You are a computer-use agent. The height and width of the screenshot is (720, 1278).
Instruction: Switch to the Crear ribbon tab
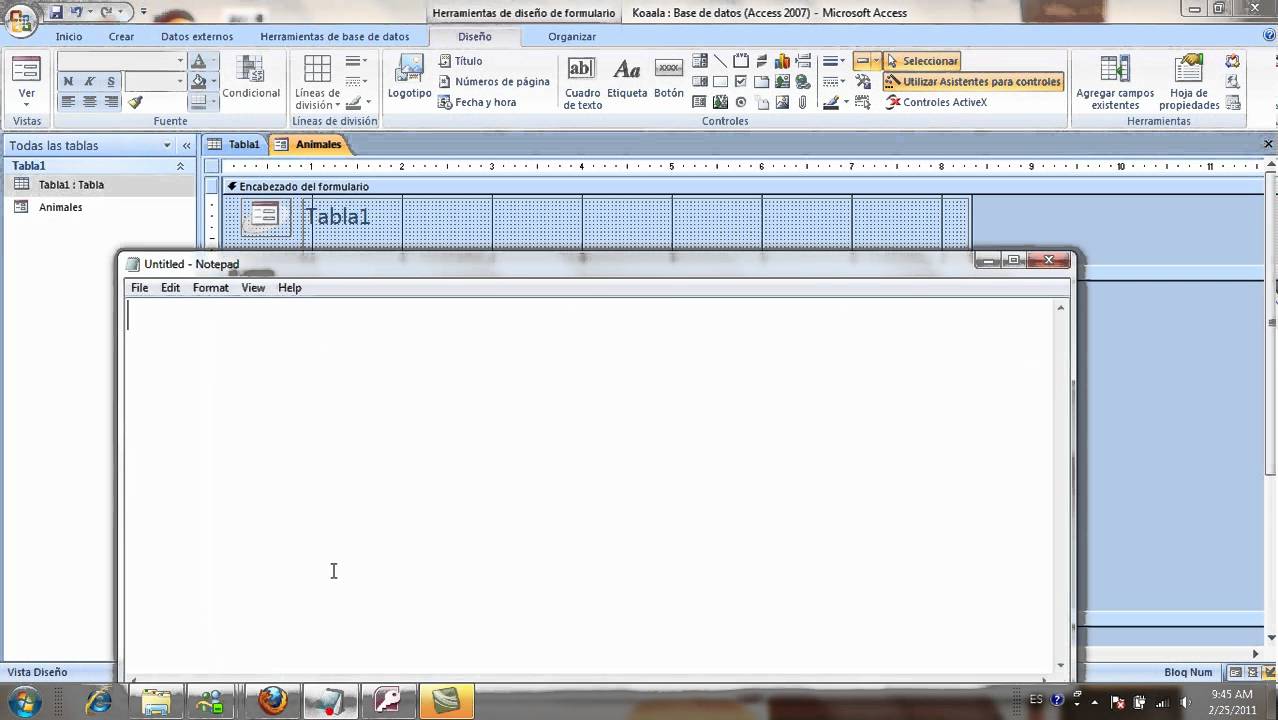pyautogui.click(x=121, y=37)
